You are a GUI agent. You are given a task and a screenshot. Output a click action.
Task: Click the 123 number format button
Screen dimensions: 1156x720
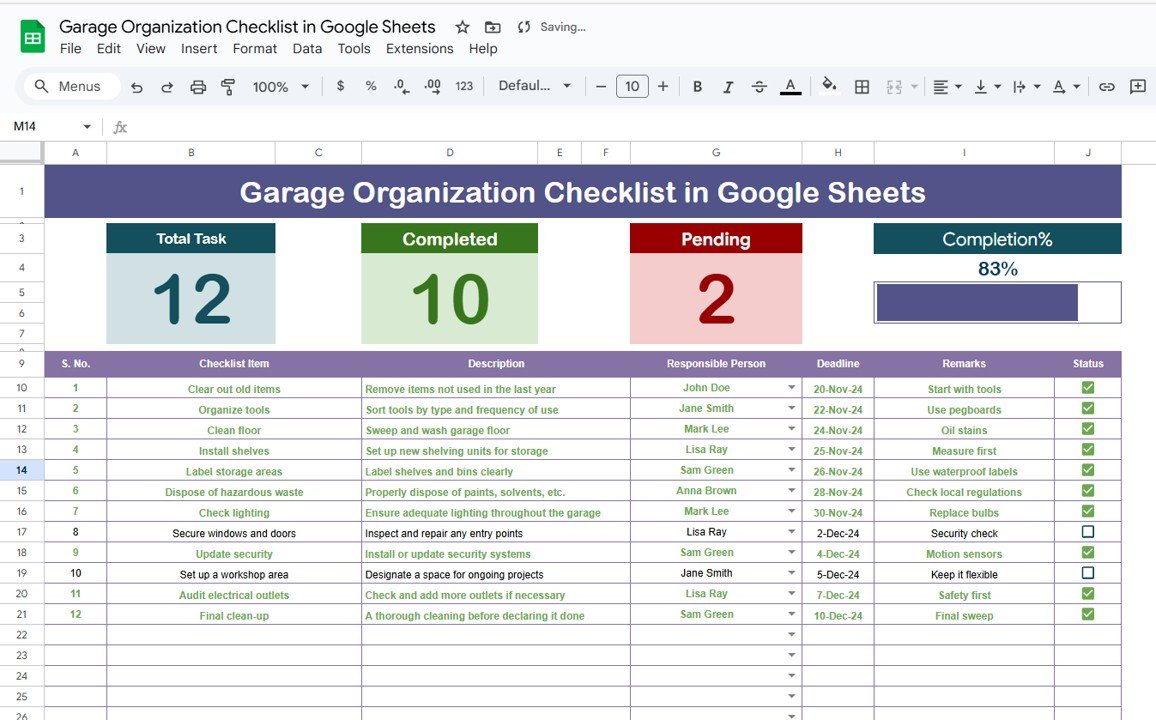click(x=464, y=86)
